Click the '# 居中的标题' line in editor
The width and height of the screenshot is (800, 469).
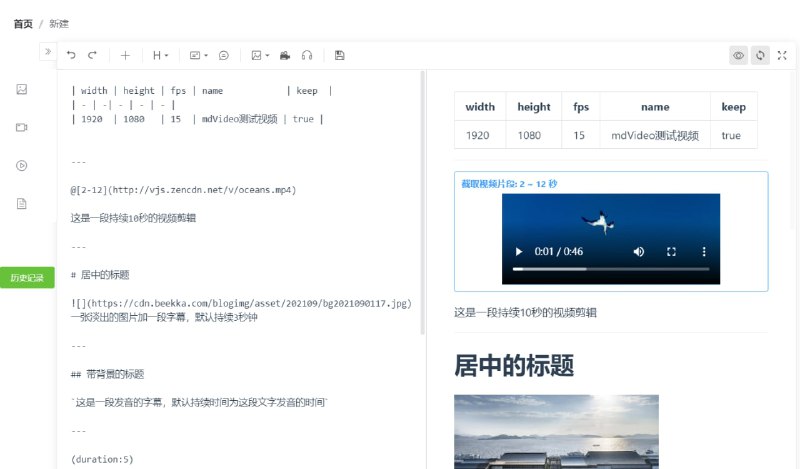[100, 275]
